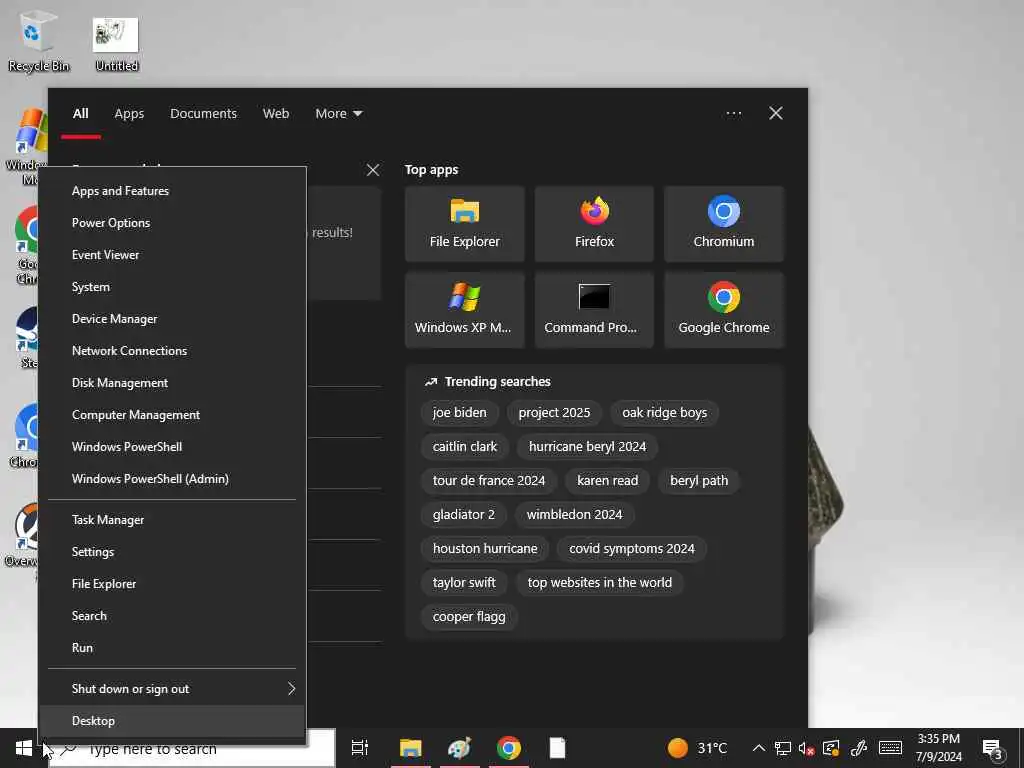1024x768 pixels.
Task: Open Task Manager from the menu
Action: [x=172, y=520]
